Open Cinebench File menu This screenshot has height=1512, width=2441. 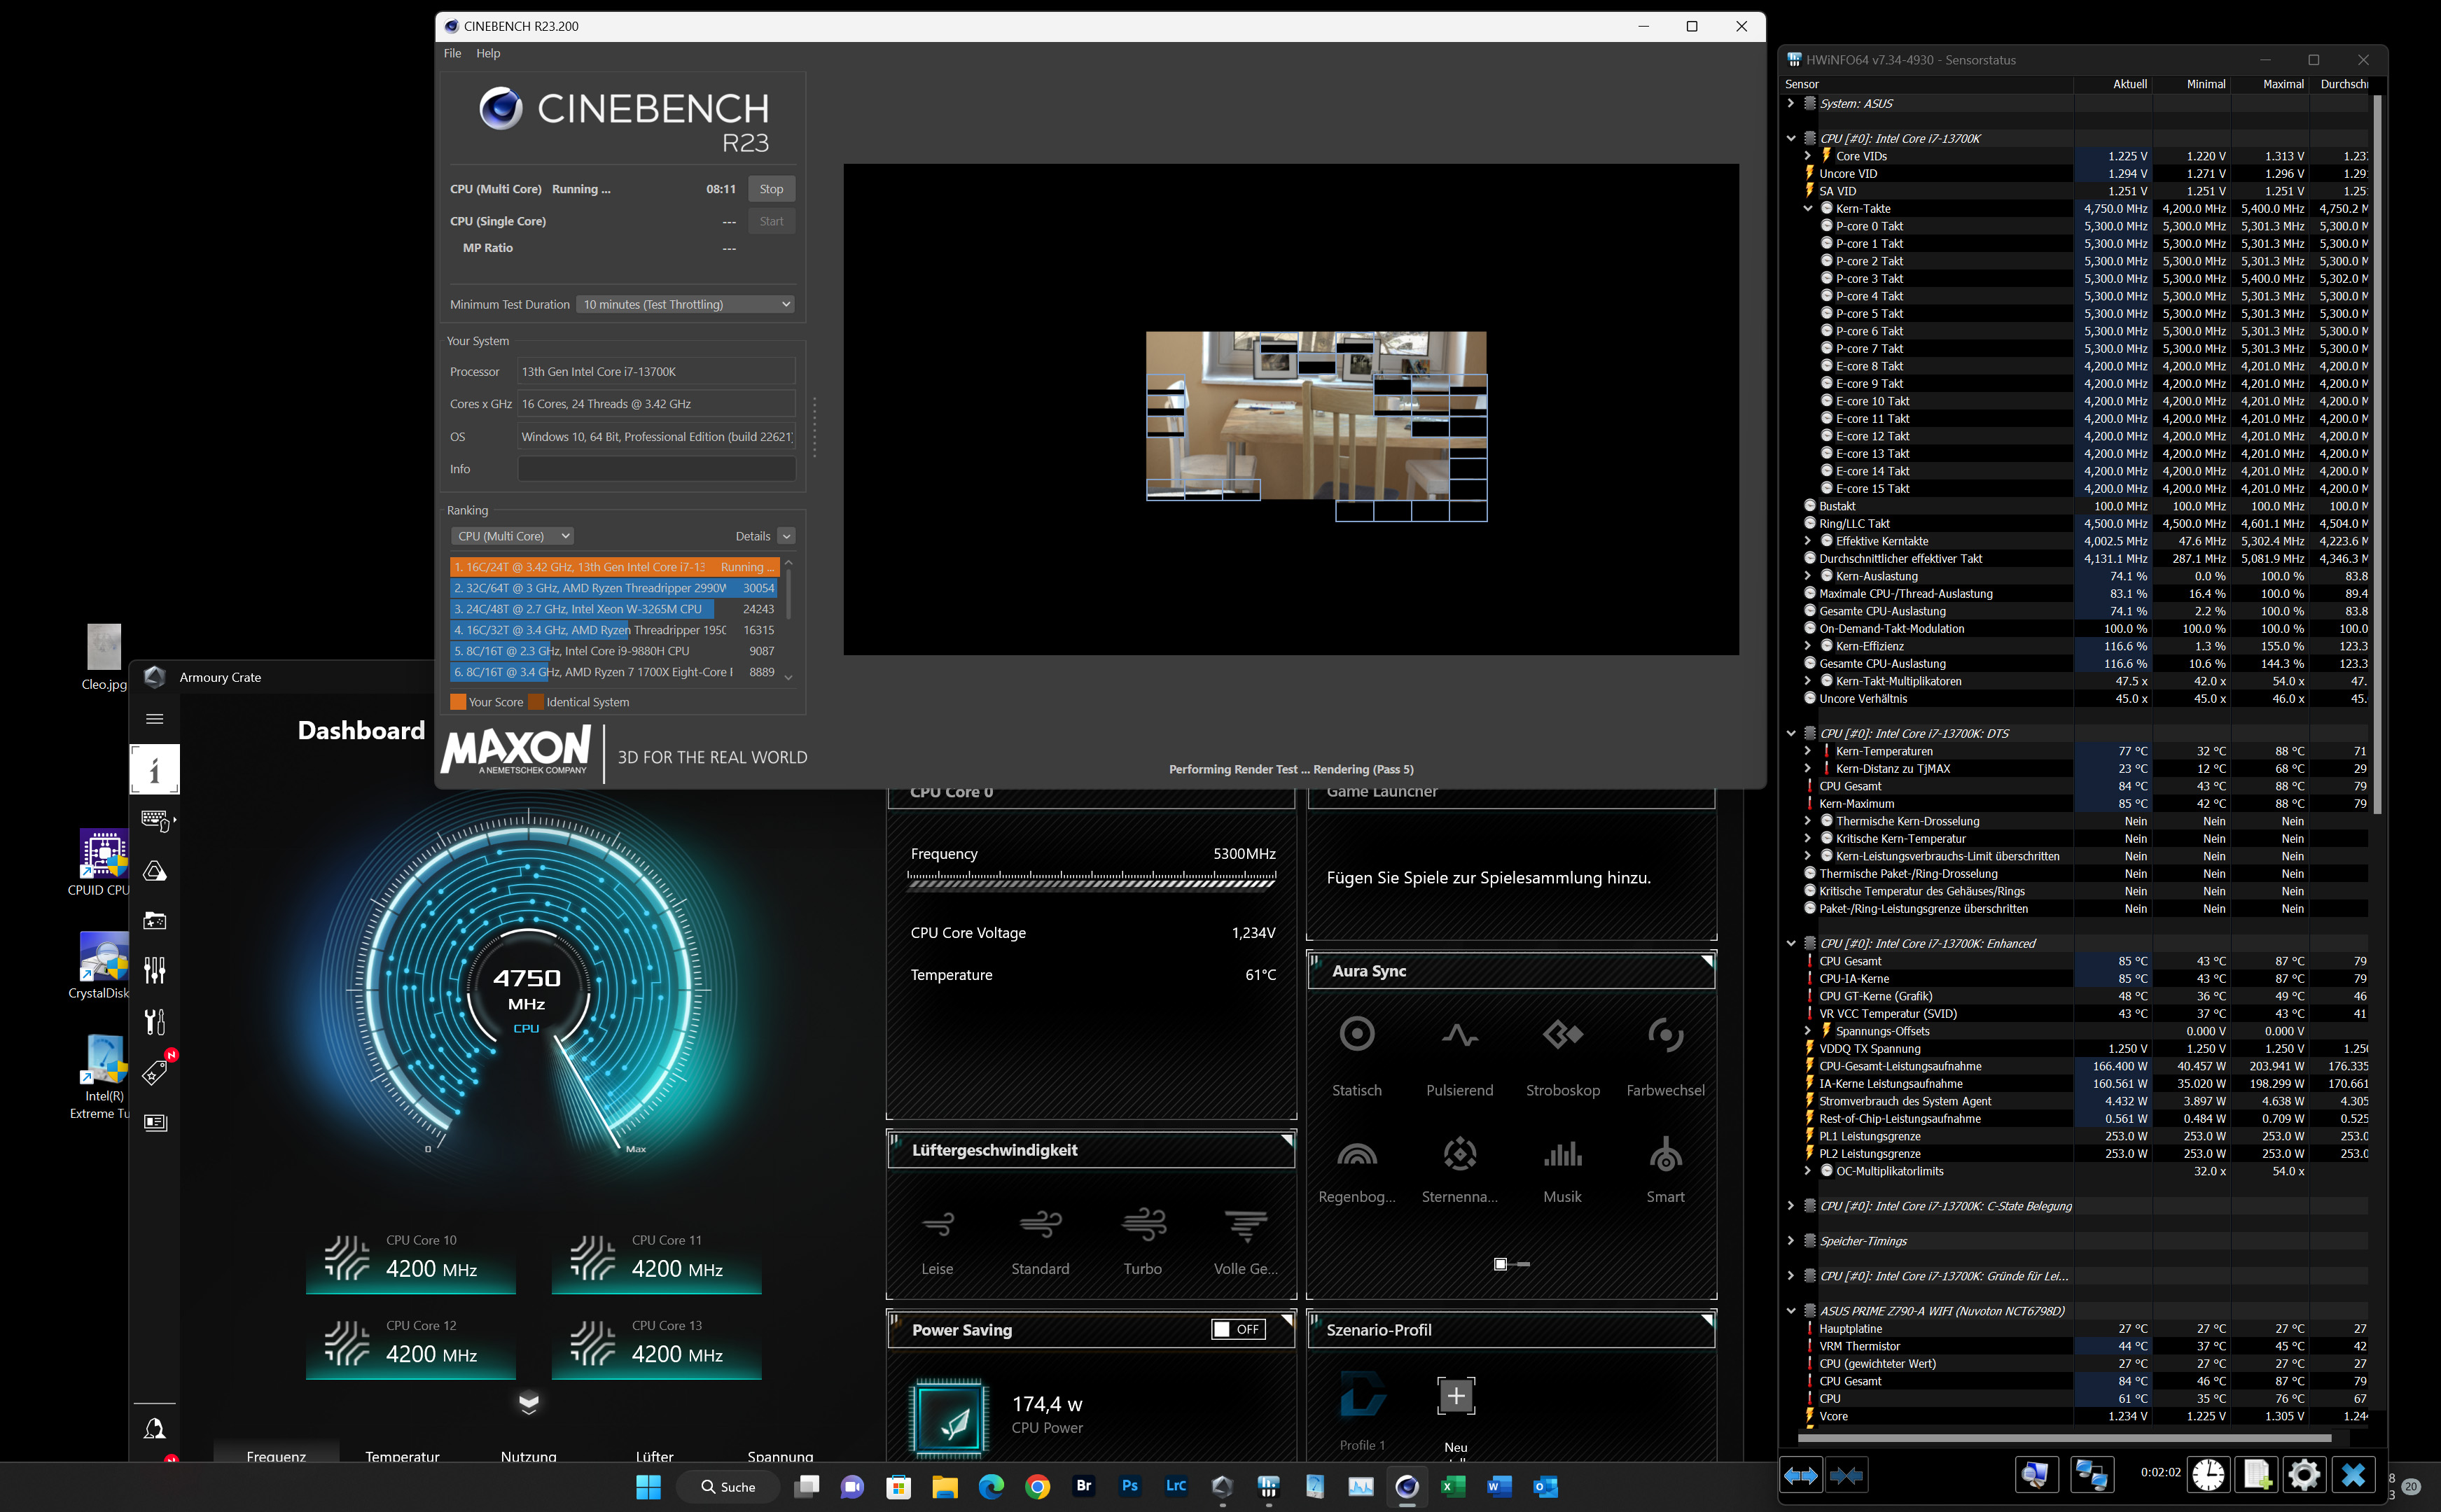pos(452,54)
